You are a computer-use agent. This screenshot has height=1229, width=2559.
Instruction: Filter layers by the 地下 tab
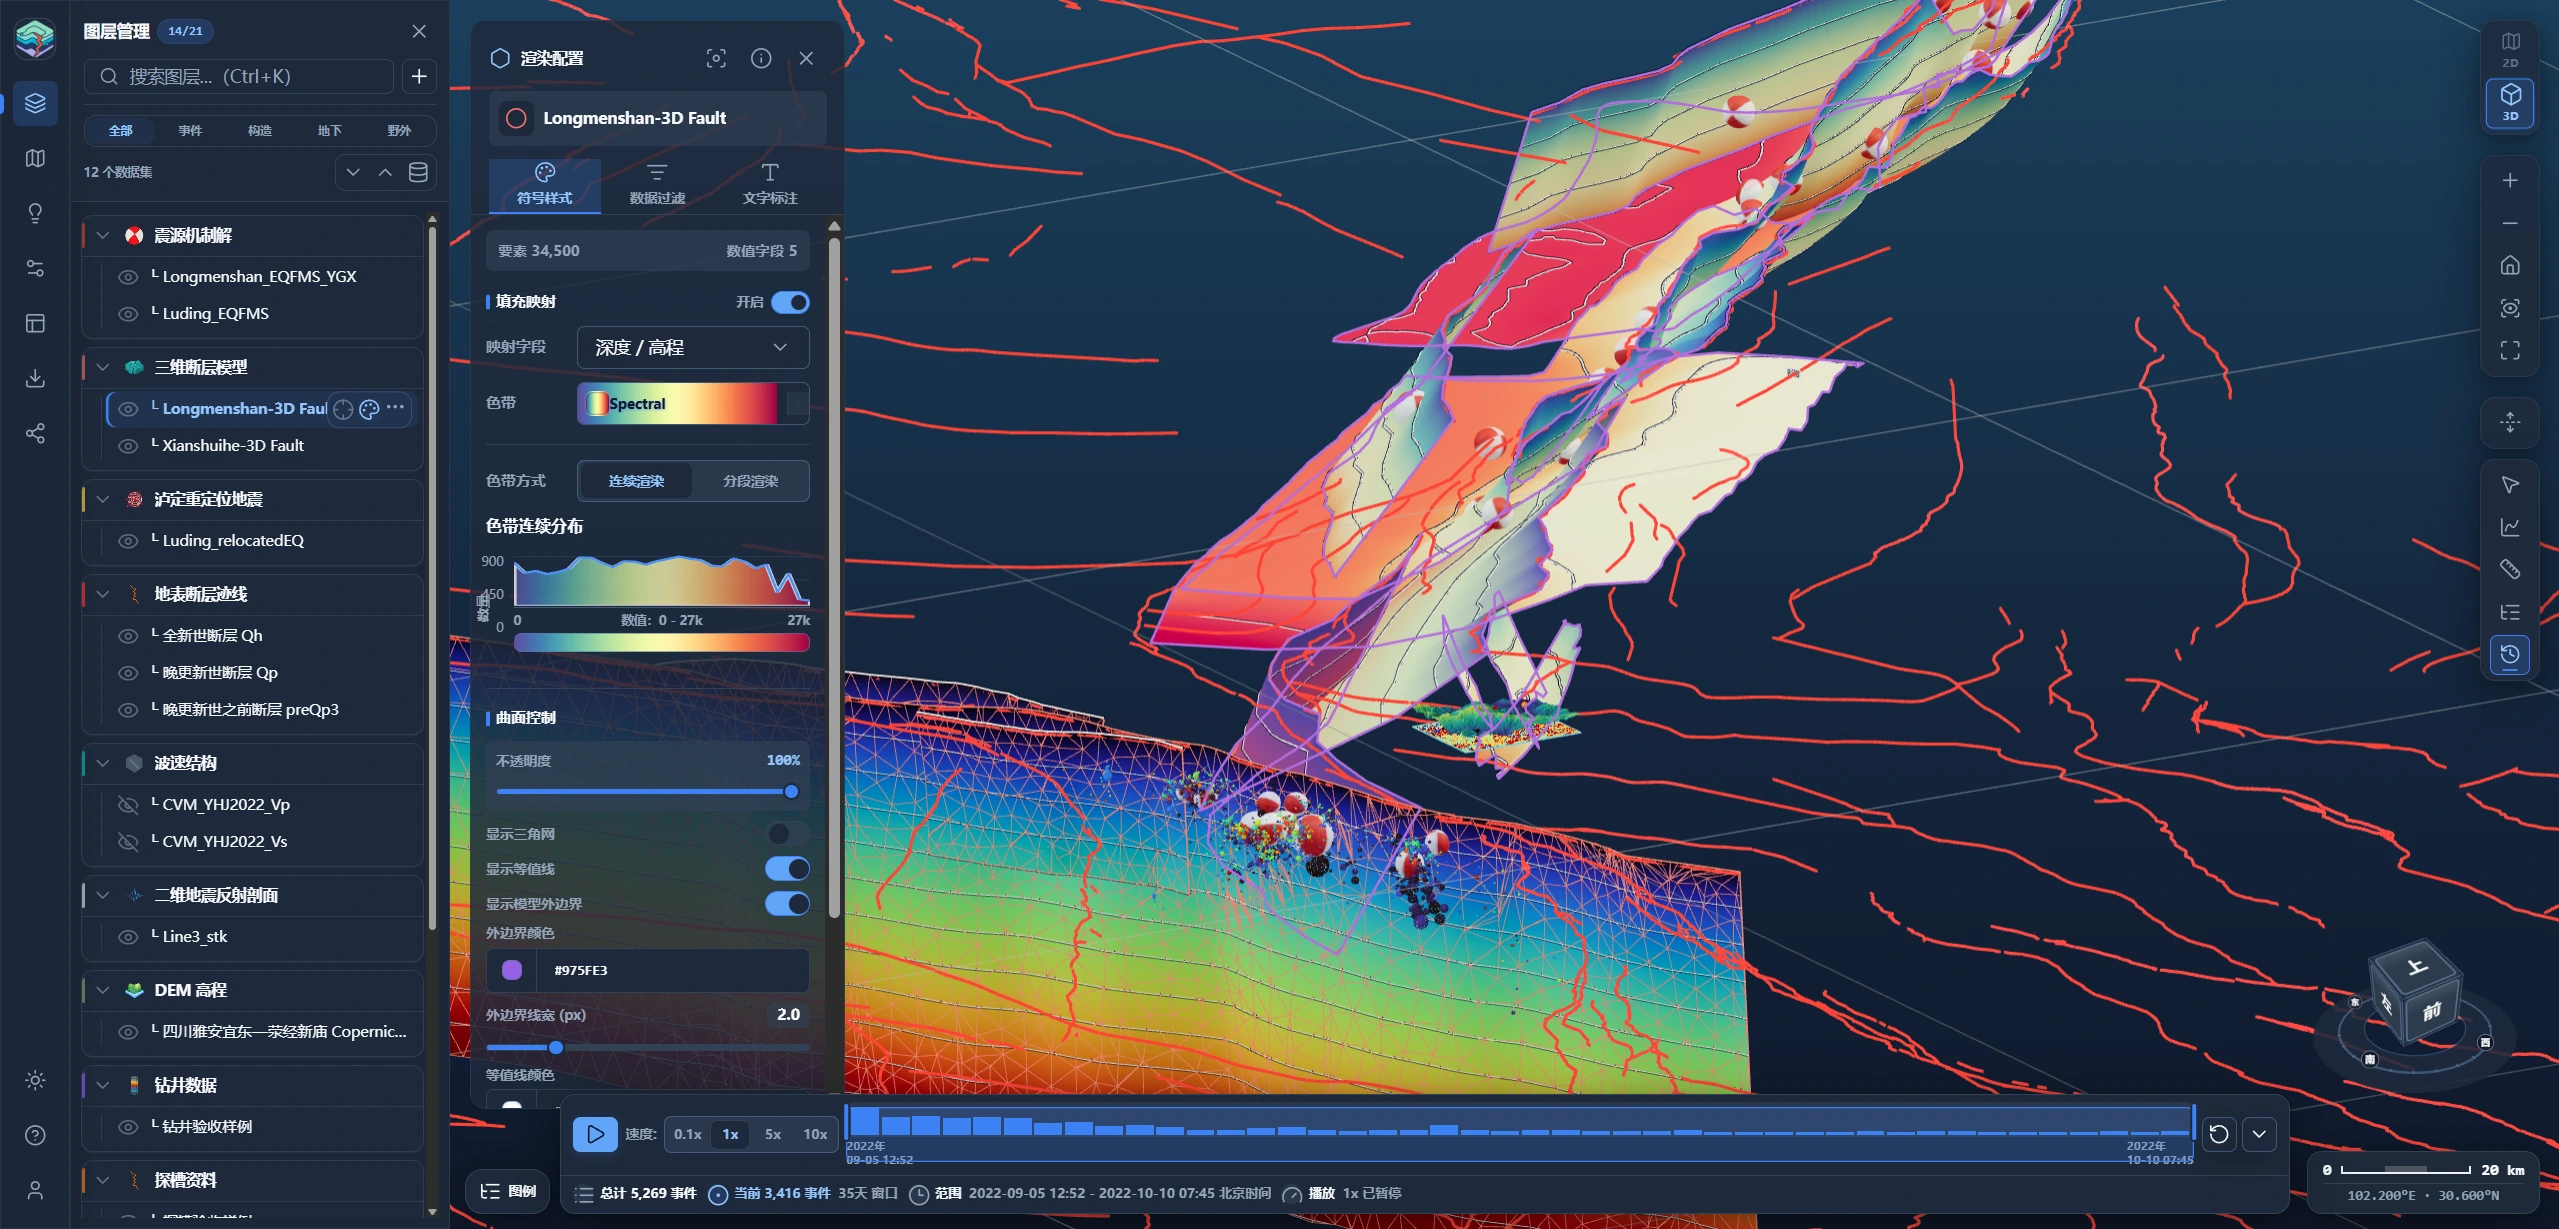330,131
